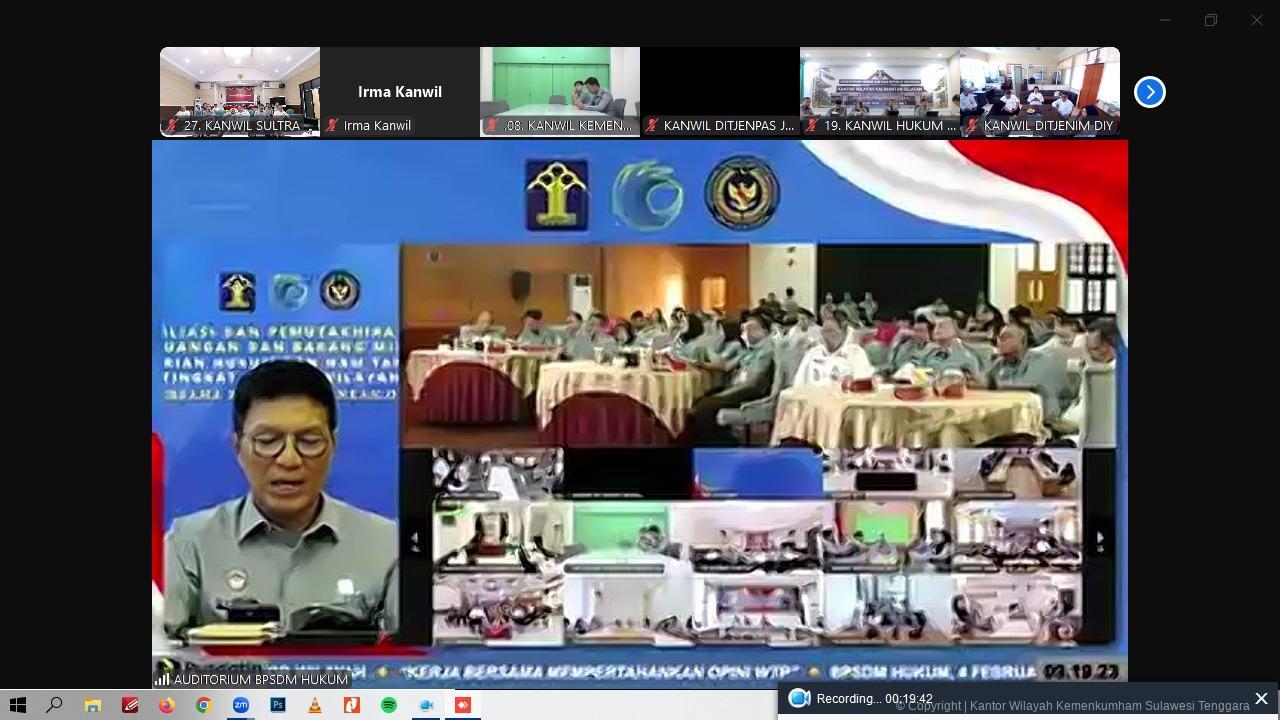Select the KANWIL DITJENIM DIY participant thumbnail
The width and height of the screenshot is (1280, 720).
[1040, 91]
